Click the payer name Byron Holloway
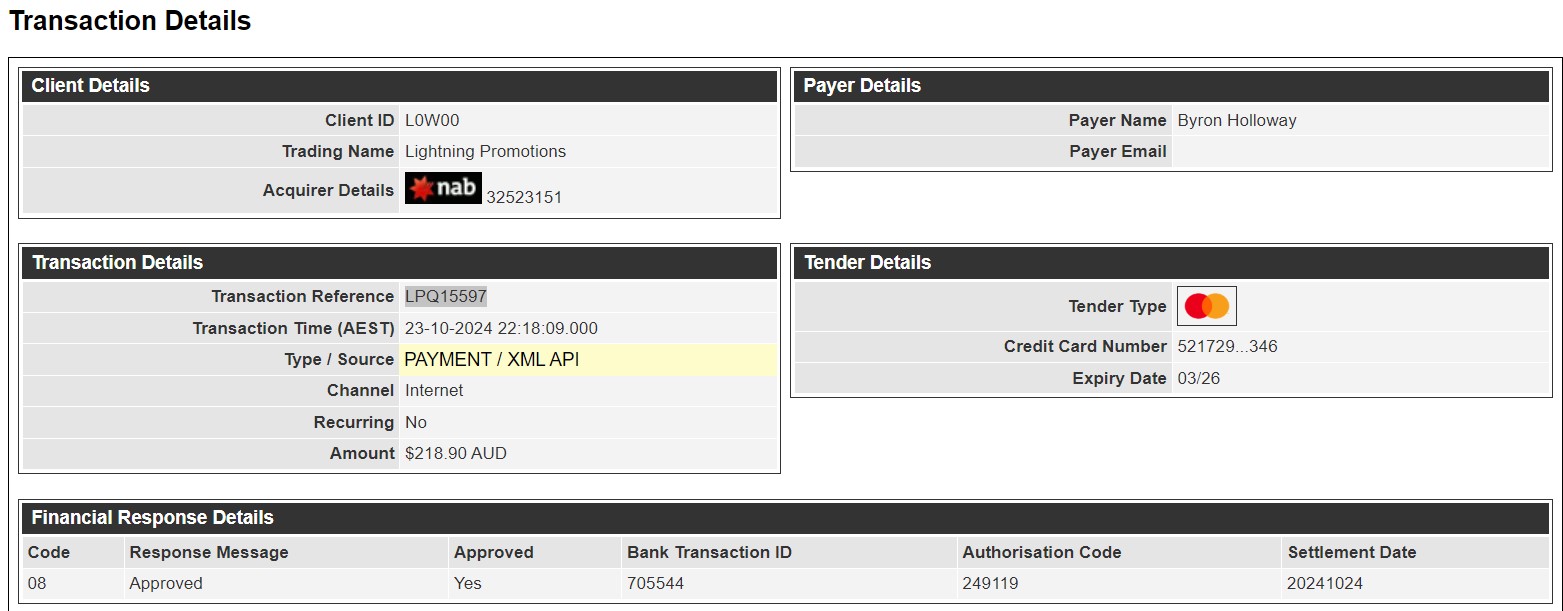1563x611 pixels. pos(1237,121)
